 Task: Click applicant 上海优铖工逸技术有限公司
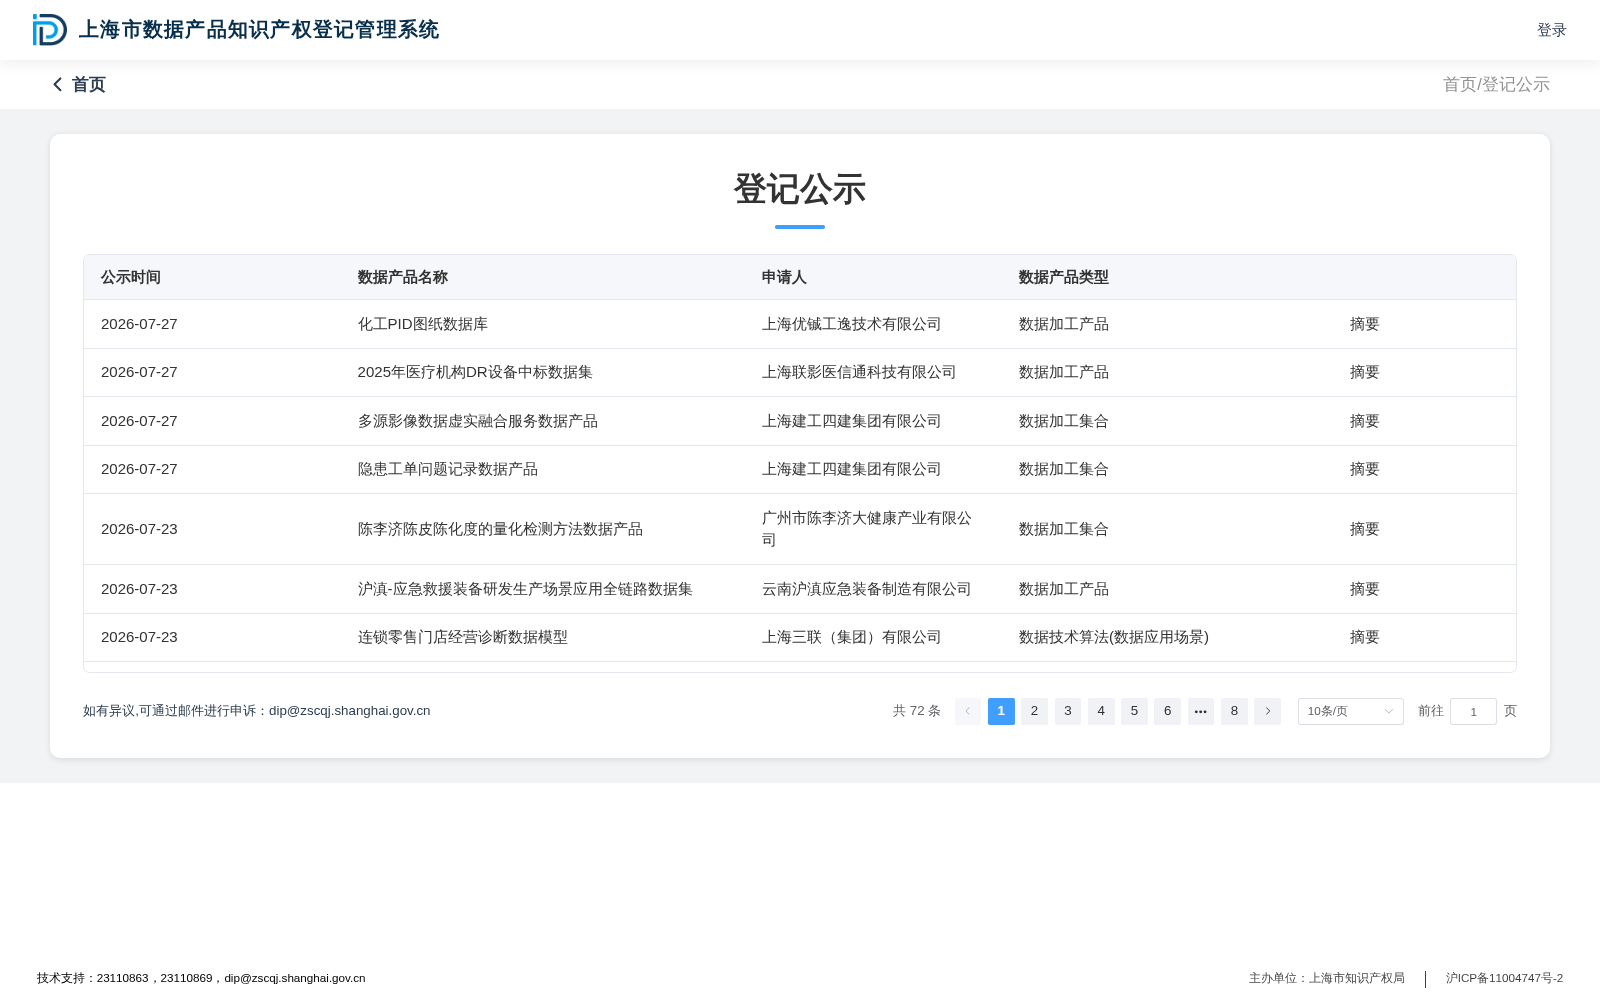[x=852, y=324]
